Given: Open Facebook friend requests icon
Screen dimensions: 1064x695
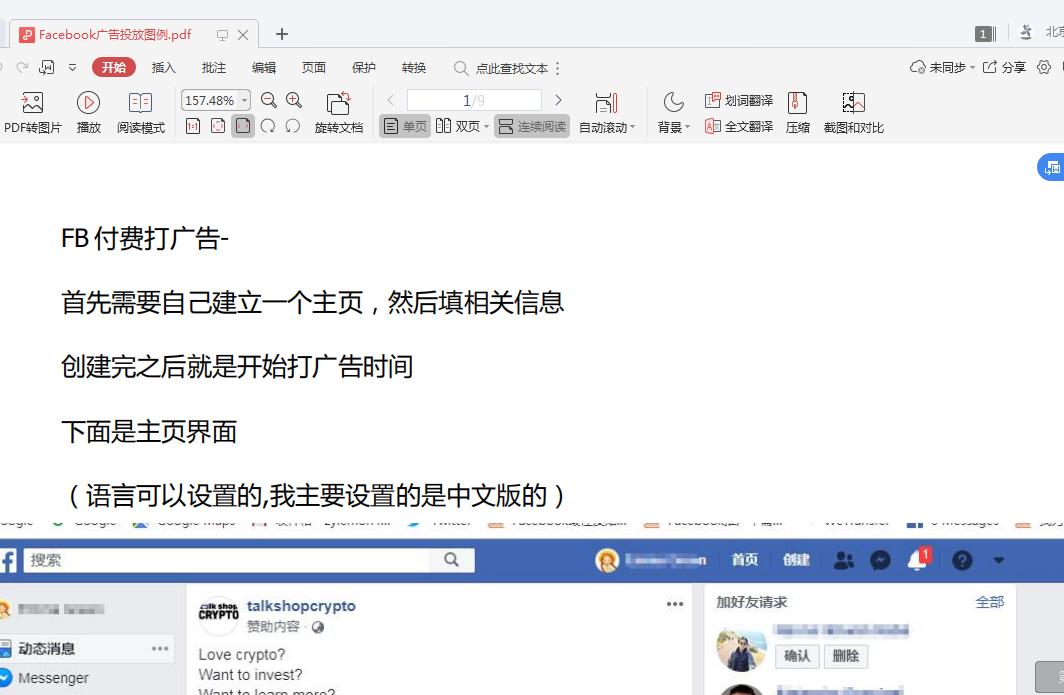Looking at the screenshot, I should 843,561.
